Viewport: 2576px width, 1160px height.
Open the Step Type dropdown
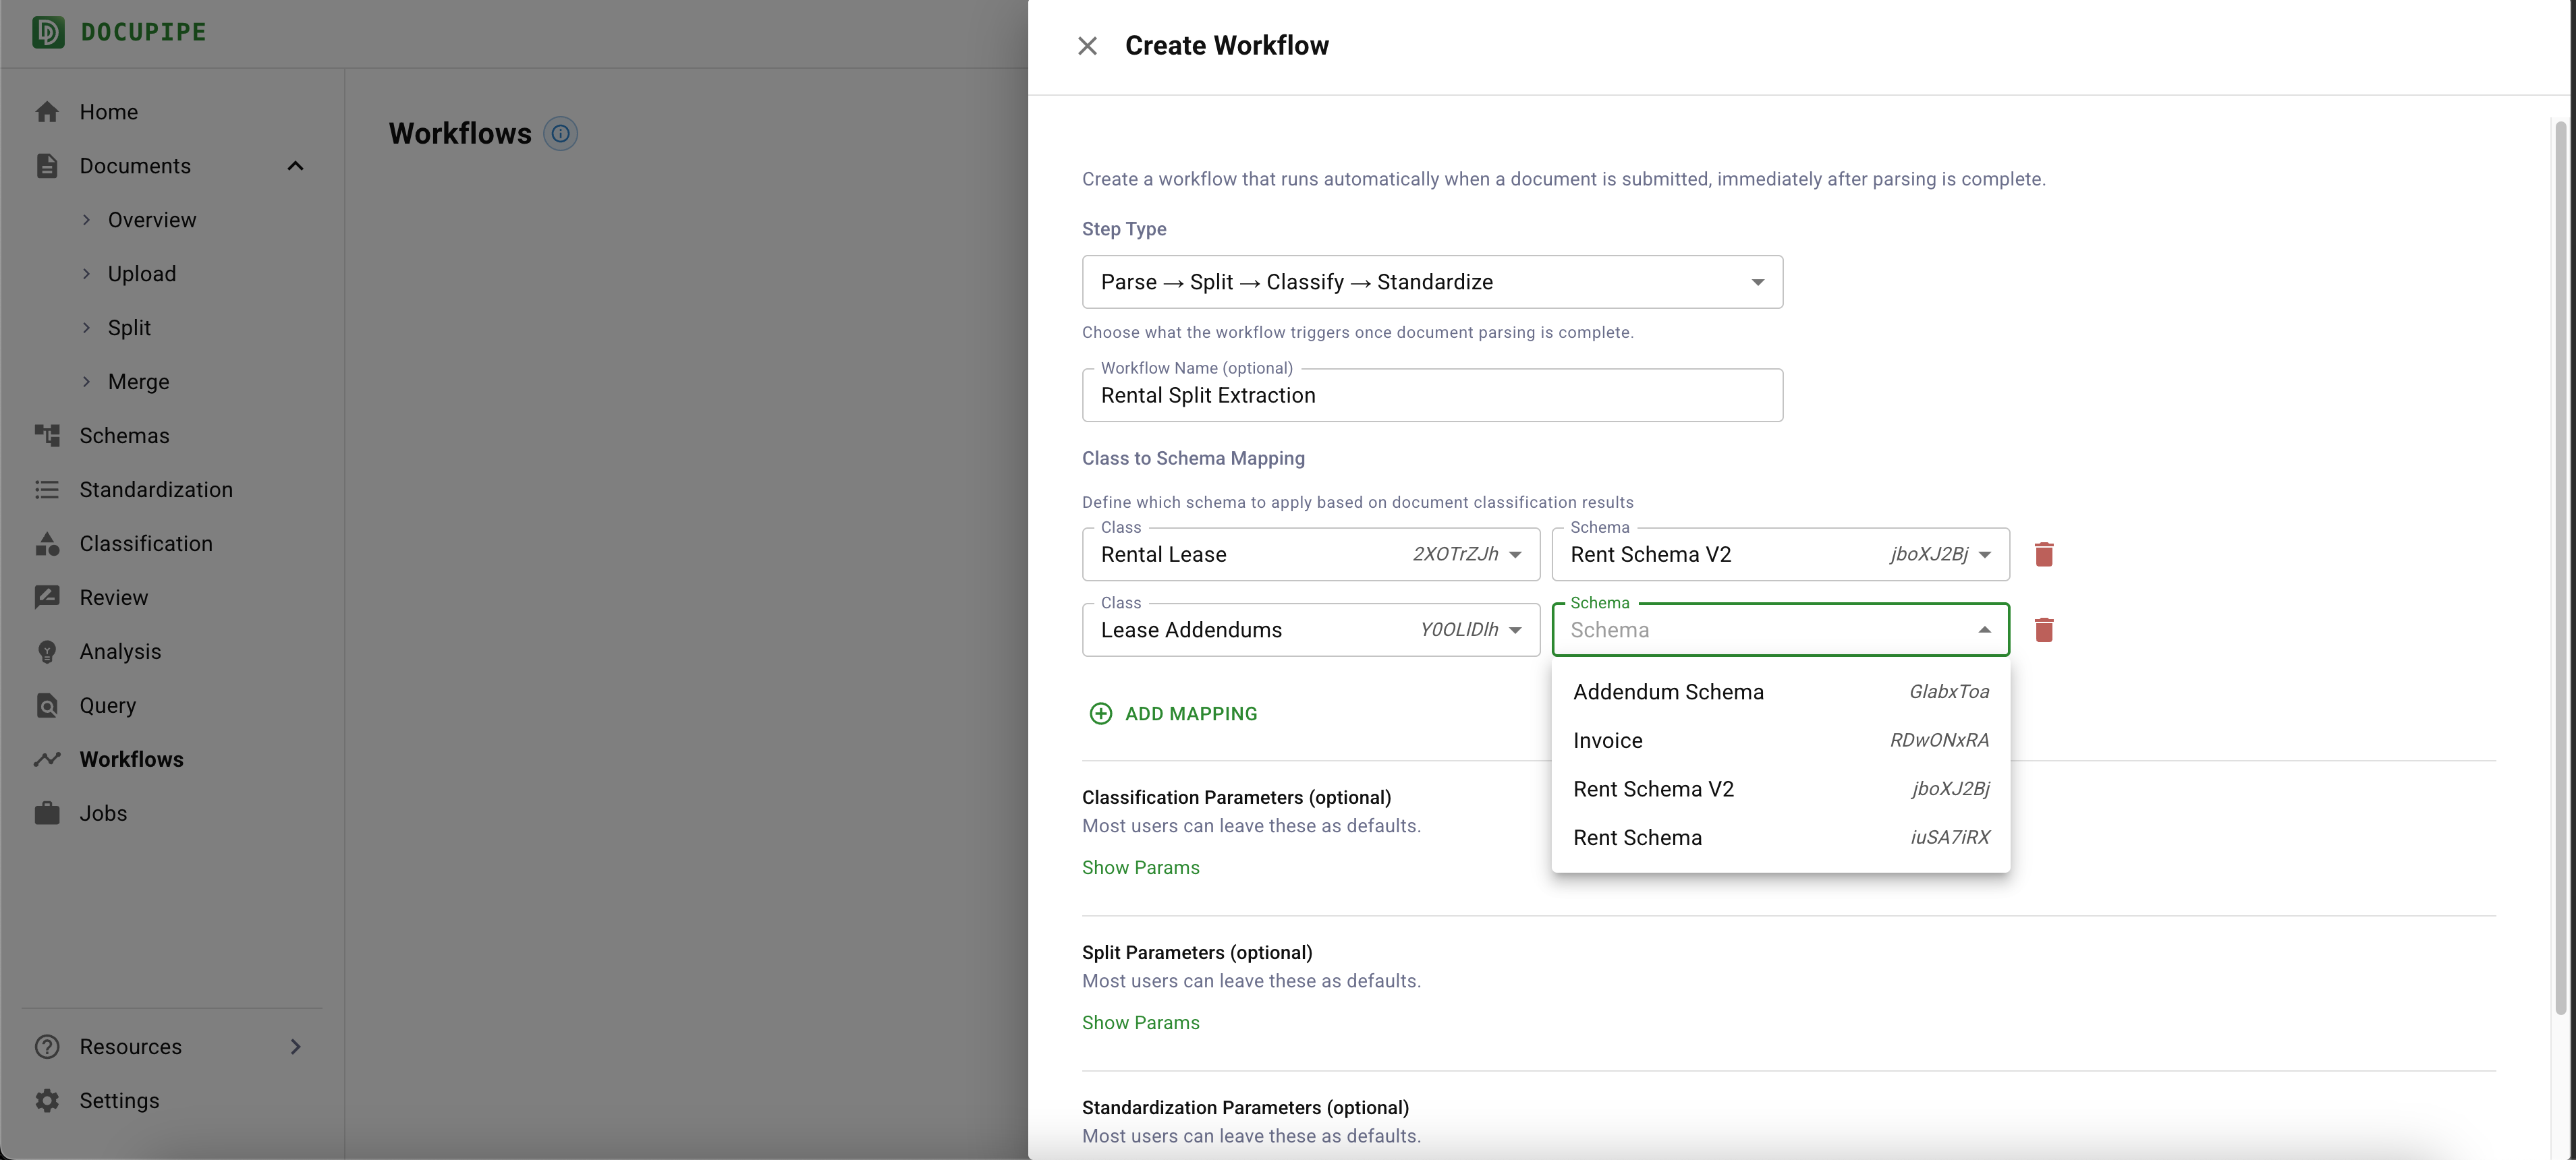(x=1431, y=282)
